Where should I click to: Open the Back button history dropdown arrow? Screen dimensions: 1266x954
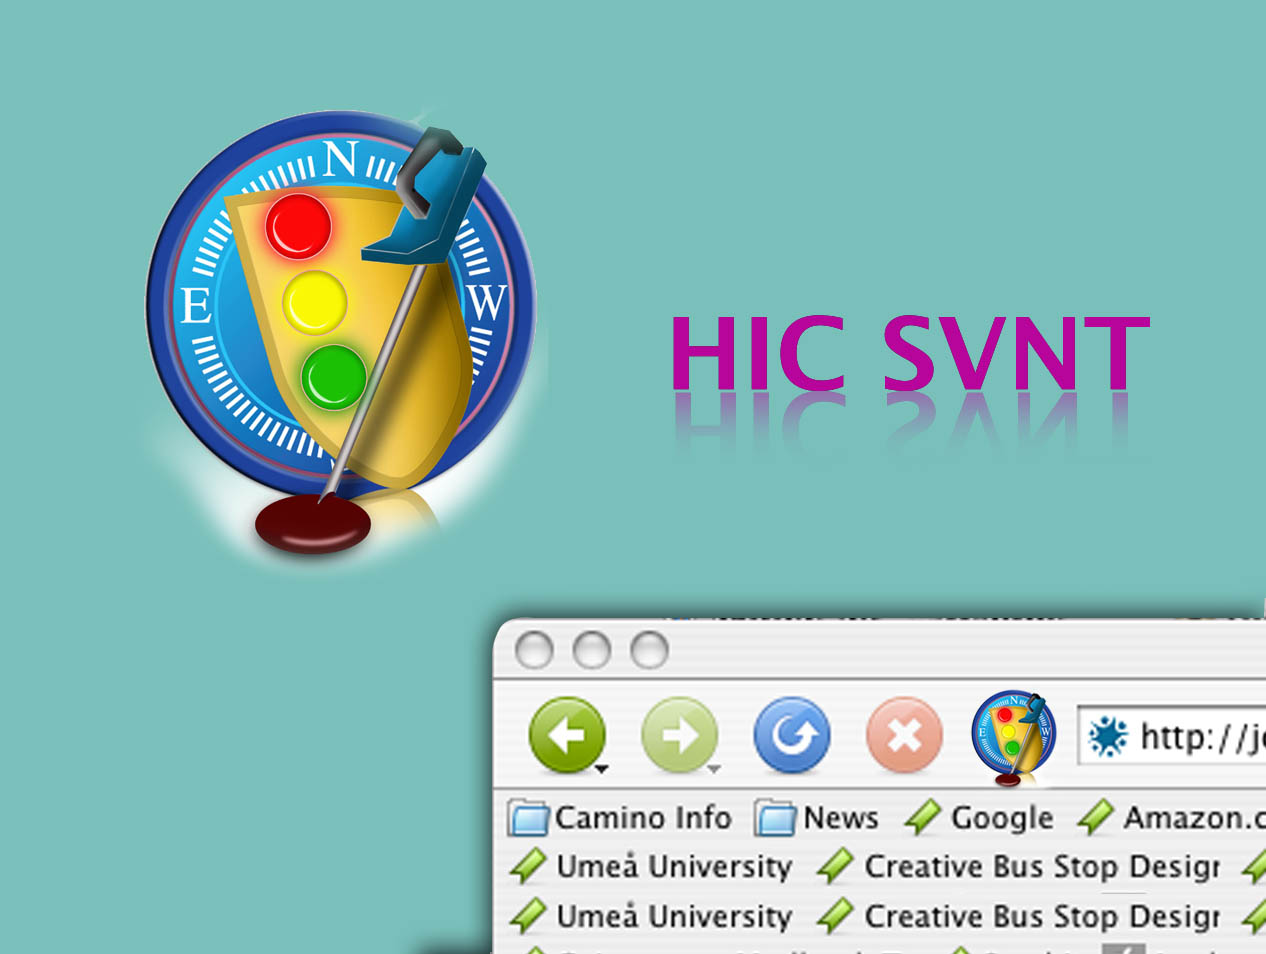point(602,769)
